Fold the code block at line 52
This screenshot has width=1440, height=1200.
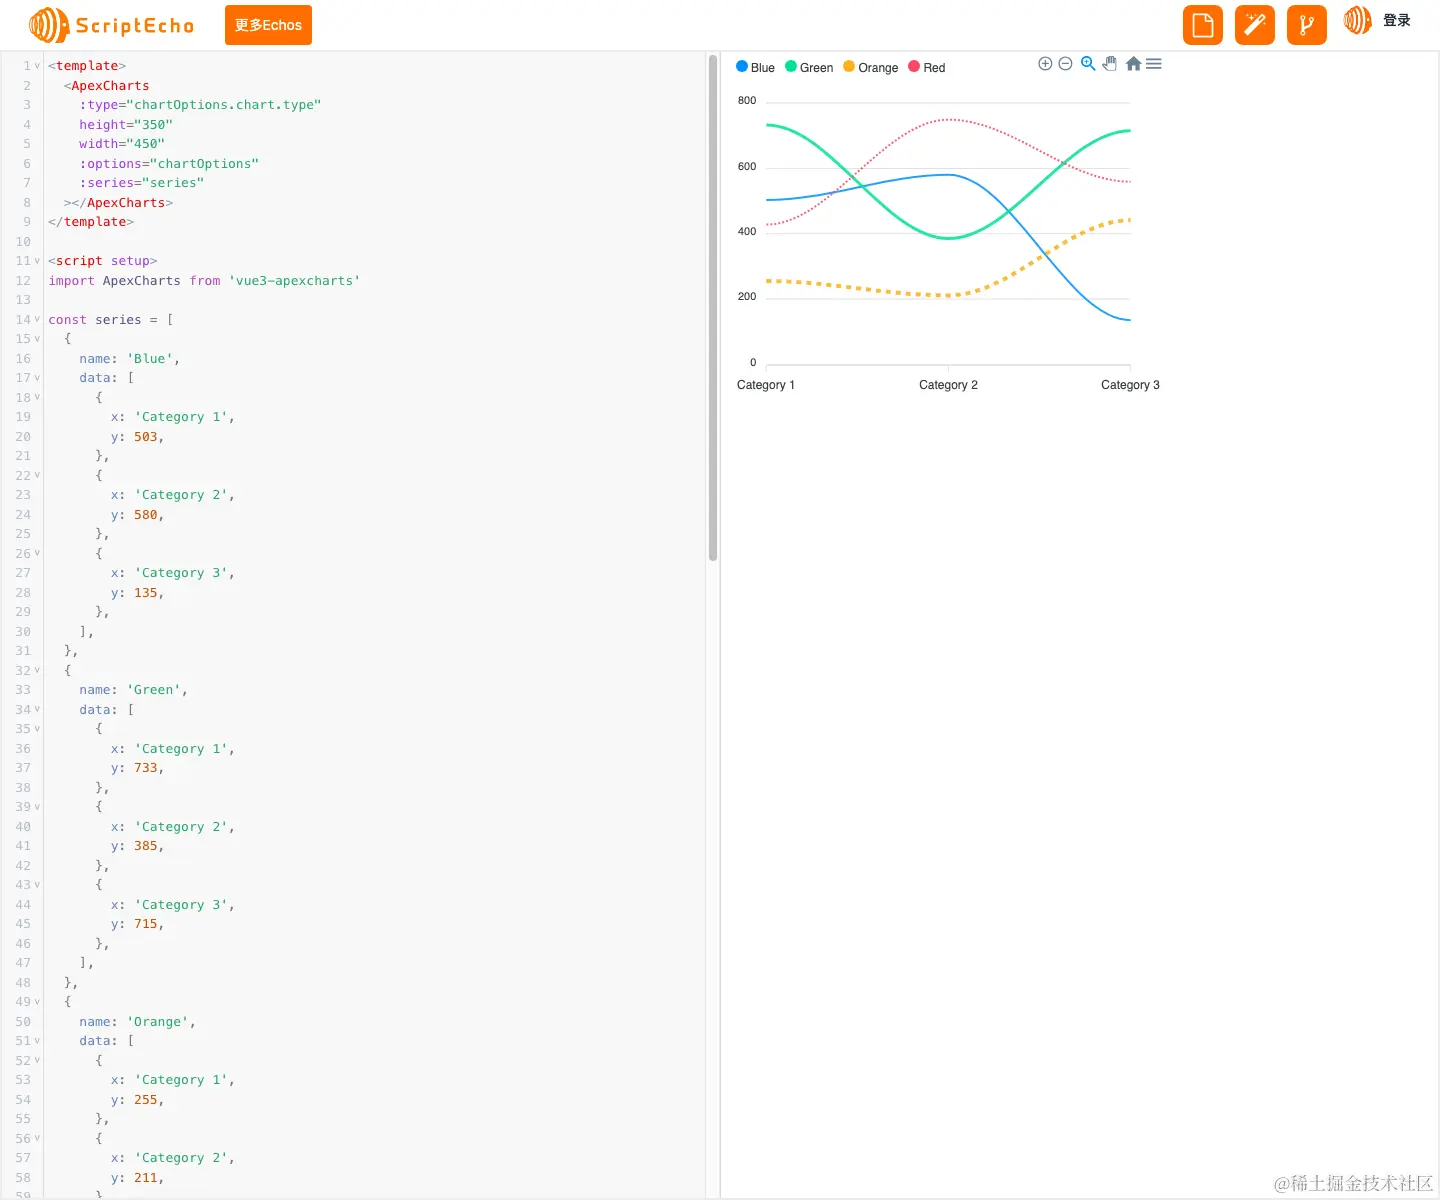tap(38, 1061)
